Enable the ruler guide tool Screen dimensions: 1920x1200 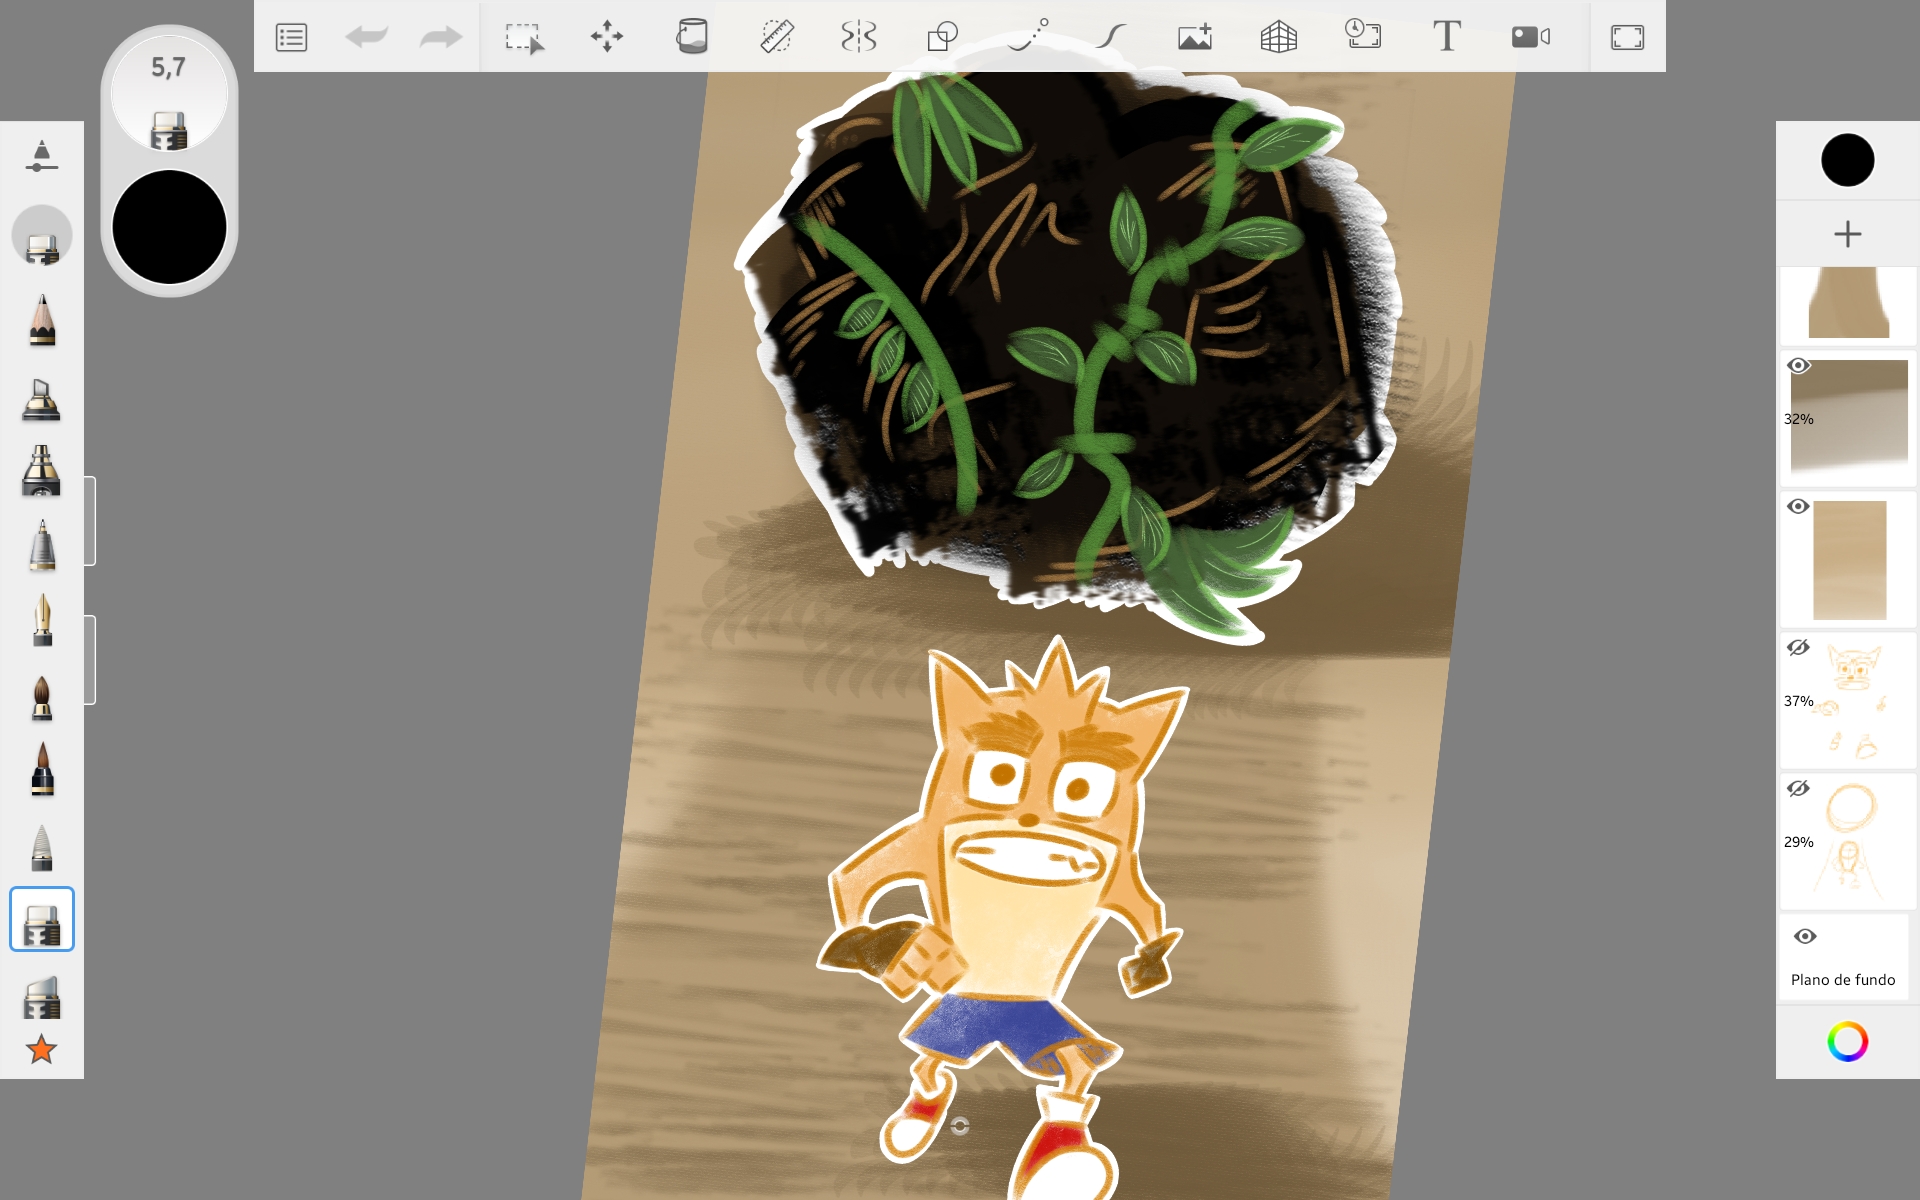coord(776,37)
